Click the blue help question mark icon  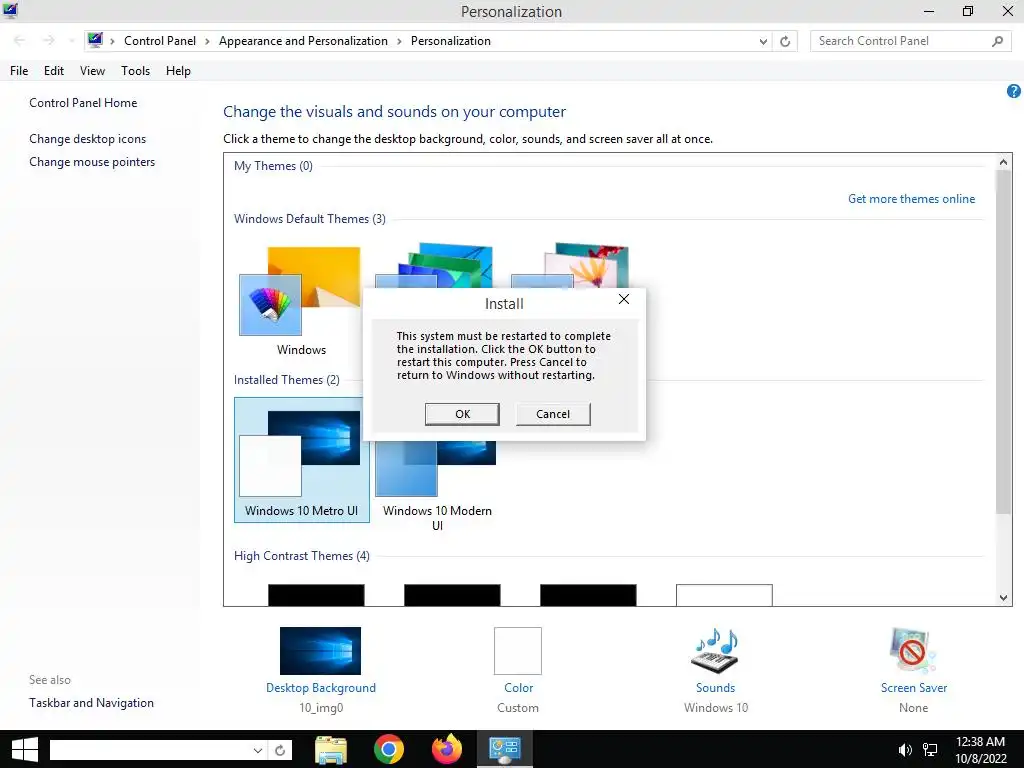[1014, 91]
